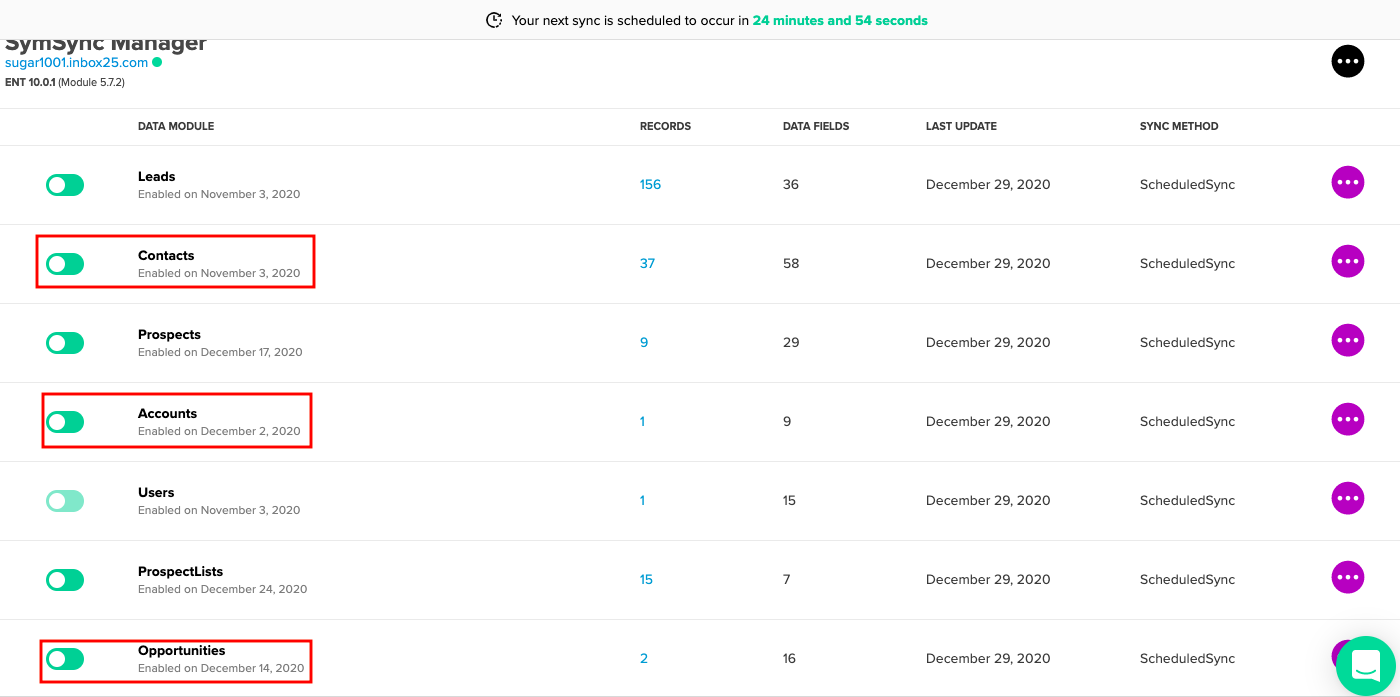
Task: Select the Opportunities module name
Action: 181,651
